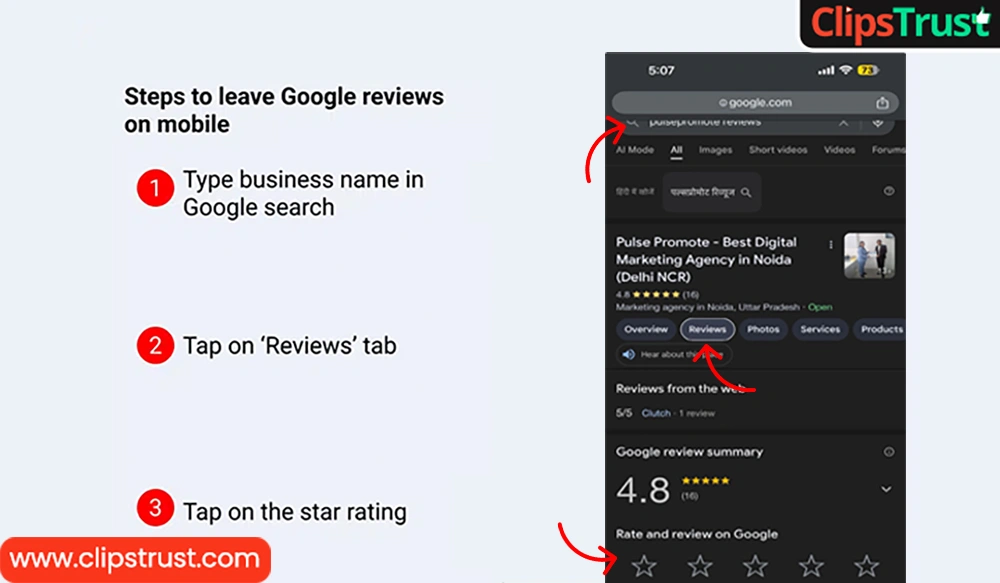The image size is (1000, 583).
Task: Switch to the Images tab
Action: [x=716, y=149]
